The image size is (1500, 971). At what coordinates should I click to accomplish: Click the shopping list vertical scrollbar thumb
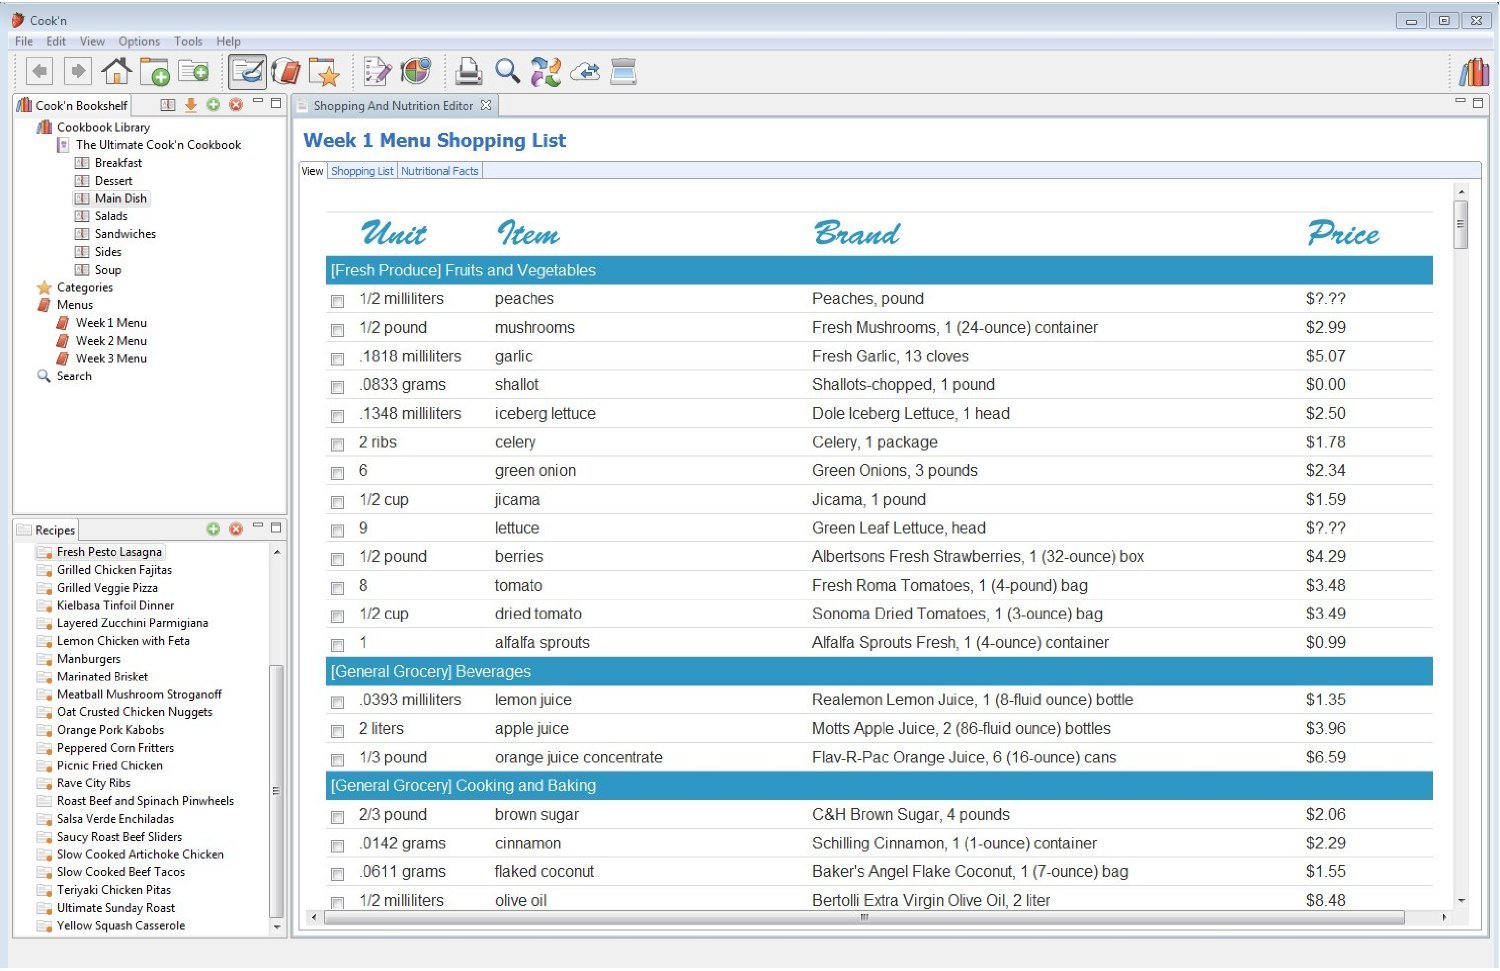(1461, 224)
